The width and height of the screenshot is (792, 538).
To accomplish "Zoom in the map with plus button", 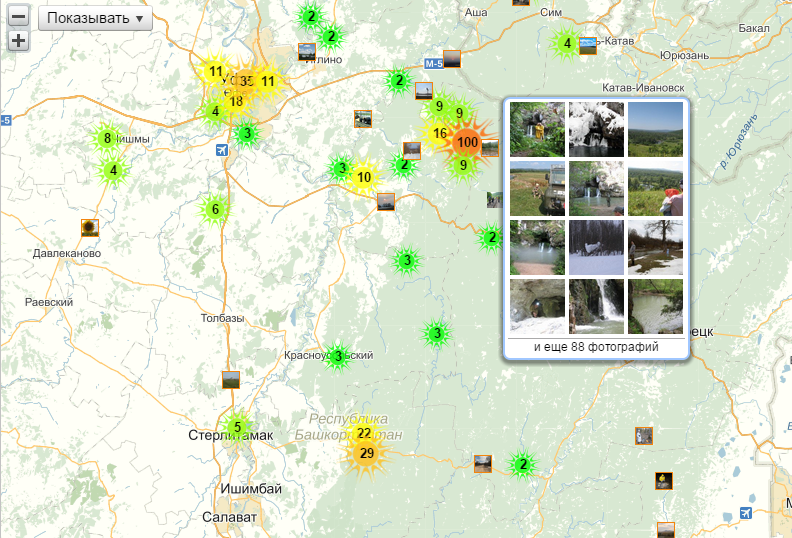I will click(18, 41).
